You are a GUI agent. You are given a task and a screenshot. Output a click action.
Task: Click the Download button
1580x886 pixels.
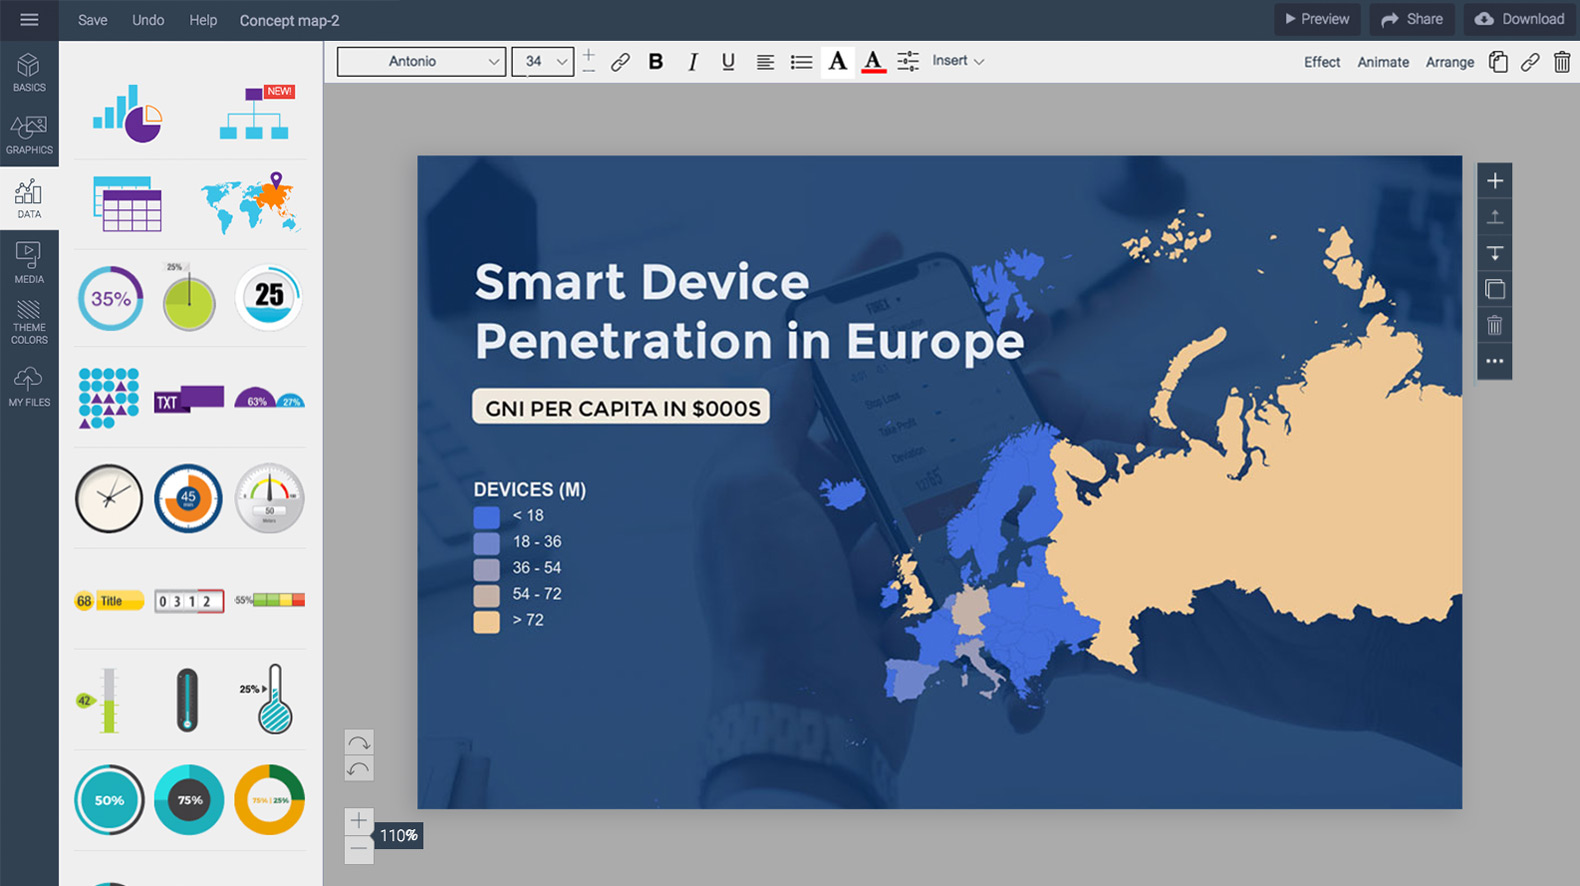pyautogui.click(x=1520, y=19)
